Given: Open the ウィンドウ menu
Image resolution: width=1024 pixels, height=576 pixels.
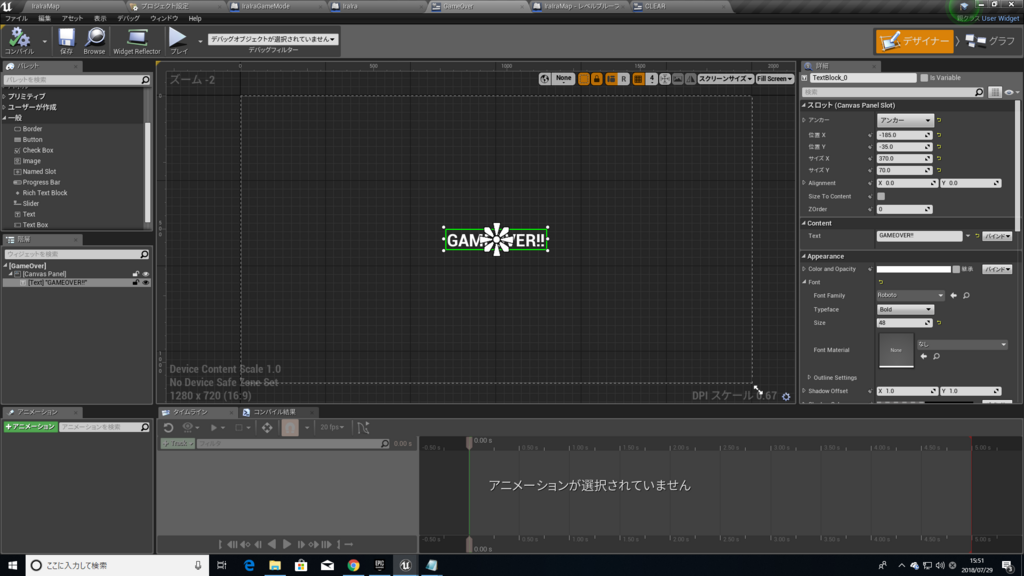Looking at the screenshot, I should pyautogui.click(x=164, y=18).
